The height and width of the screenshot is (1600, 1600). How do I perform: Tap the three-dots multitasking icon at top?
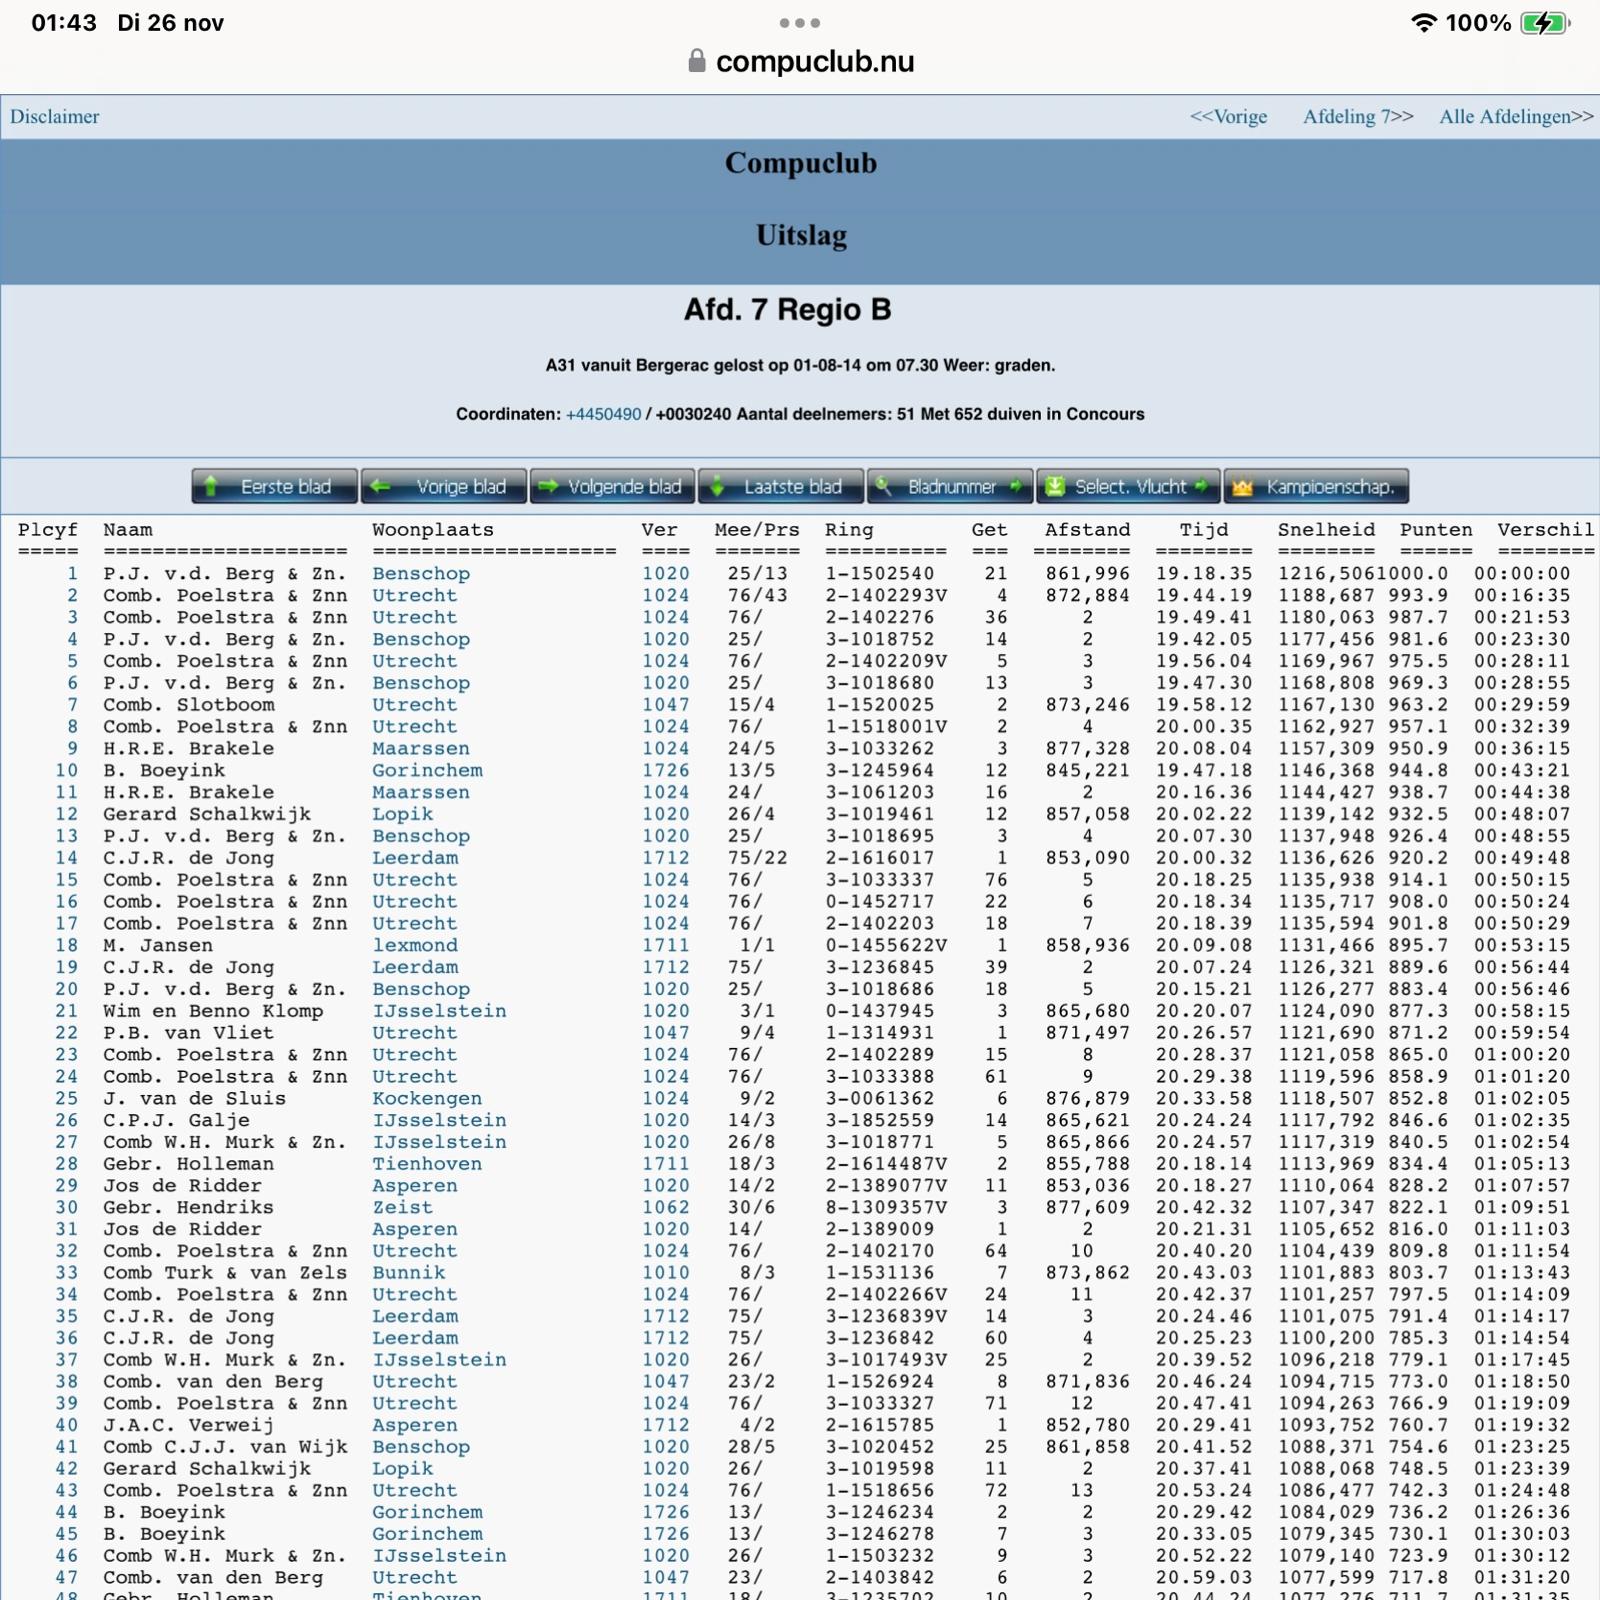[x=800, y=23]
